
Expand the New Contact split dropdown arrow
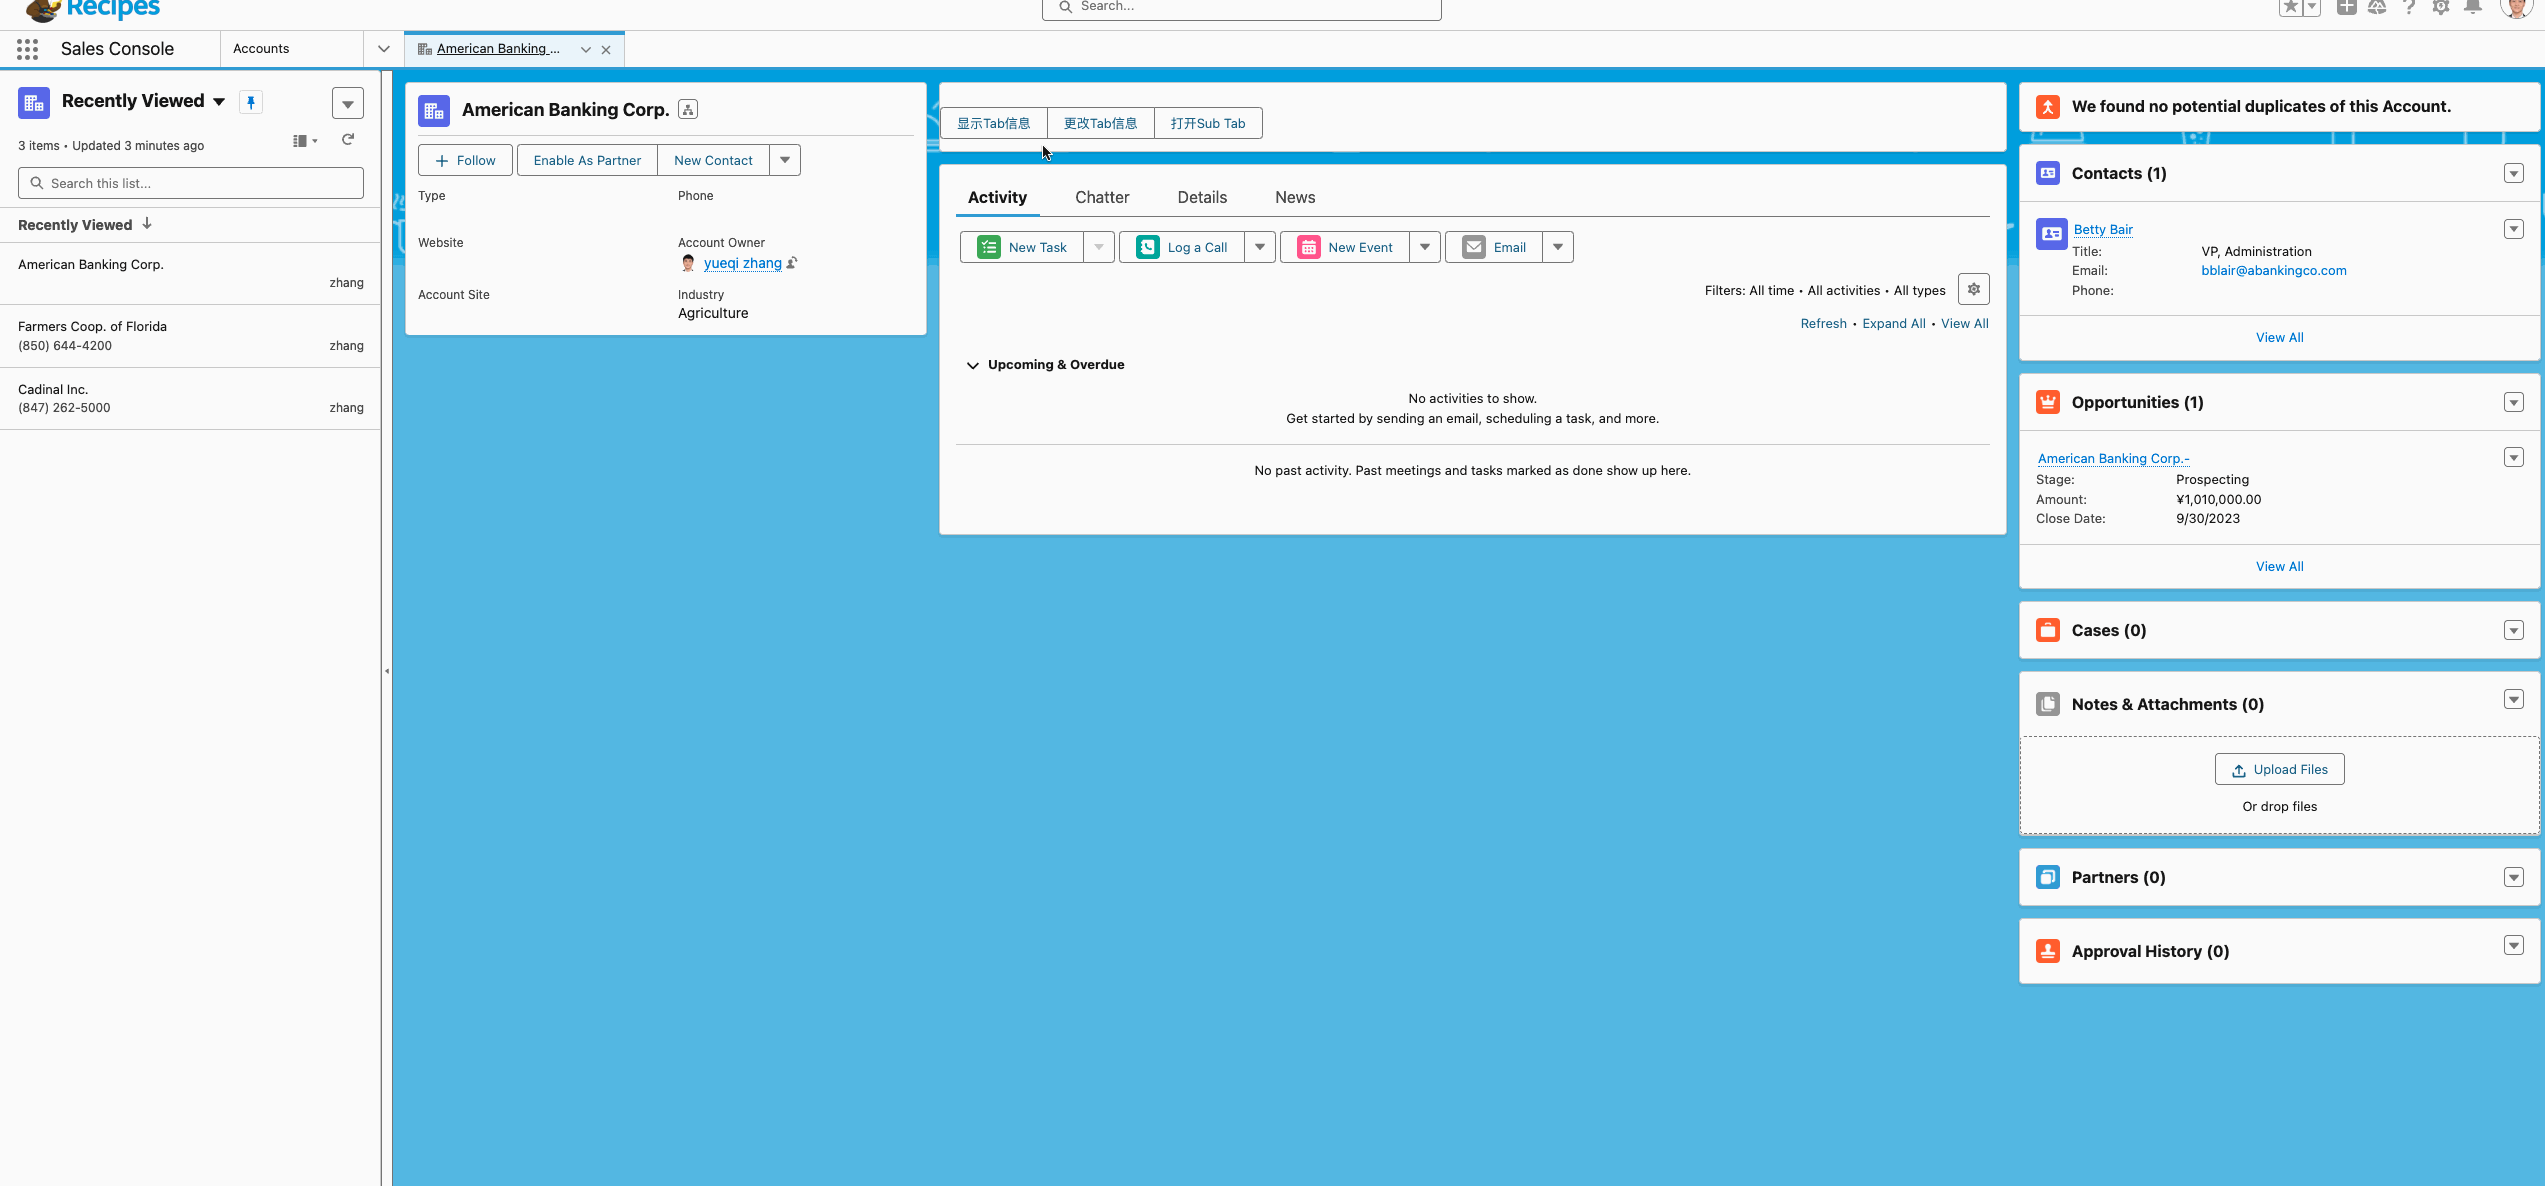(x=784, y=160)
